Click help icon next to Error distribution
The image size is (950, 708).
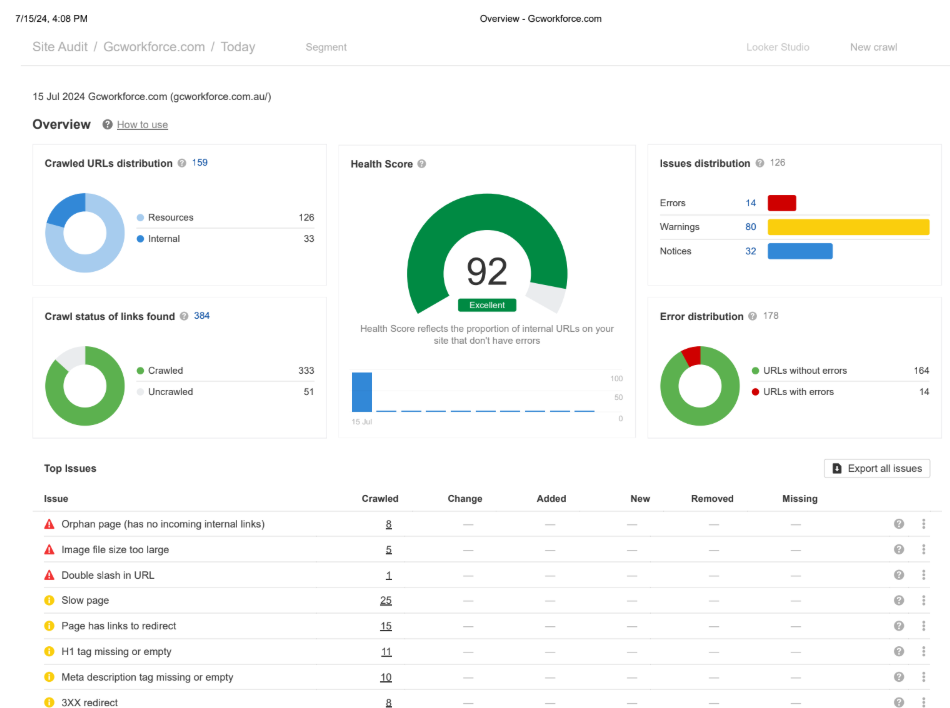pos(752,316)
